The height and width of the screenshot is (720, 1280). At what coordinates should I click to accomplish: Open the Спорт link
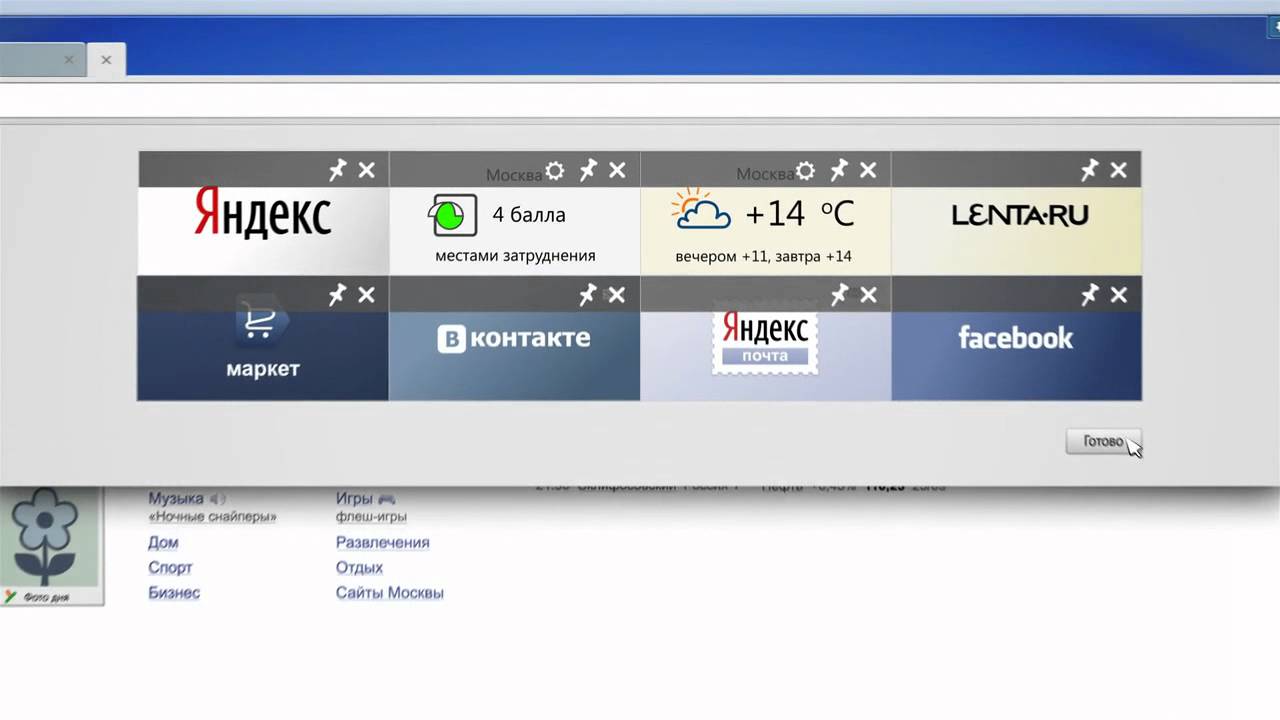coord(170,567)
